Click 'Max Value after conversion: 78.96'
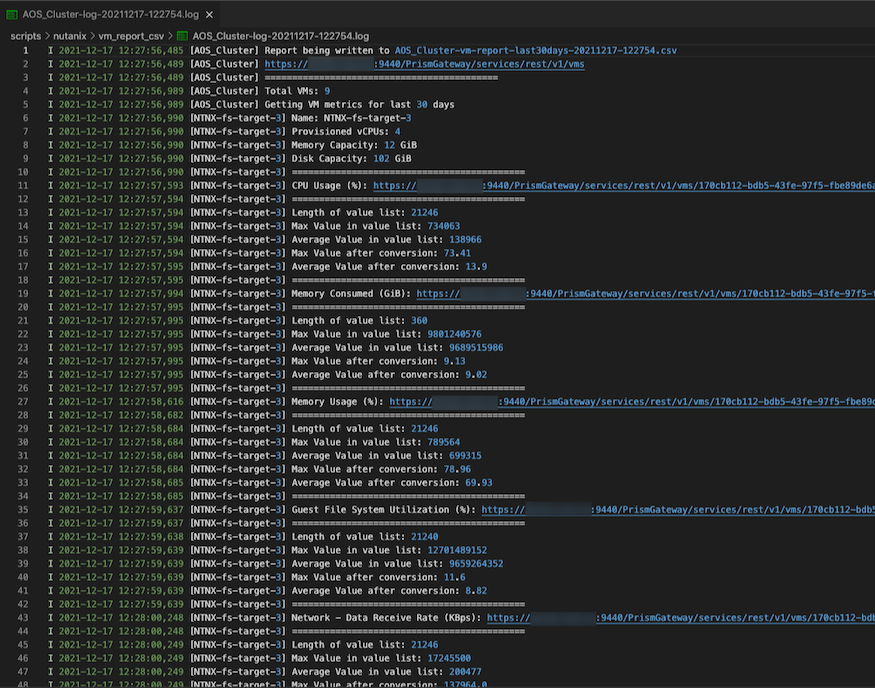This screenshot has width=875, height=688. [x=381, y=469]
